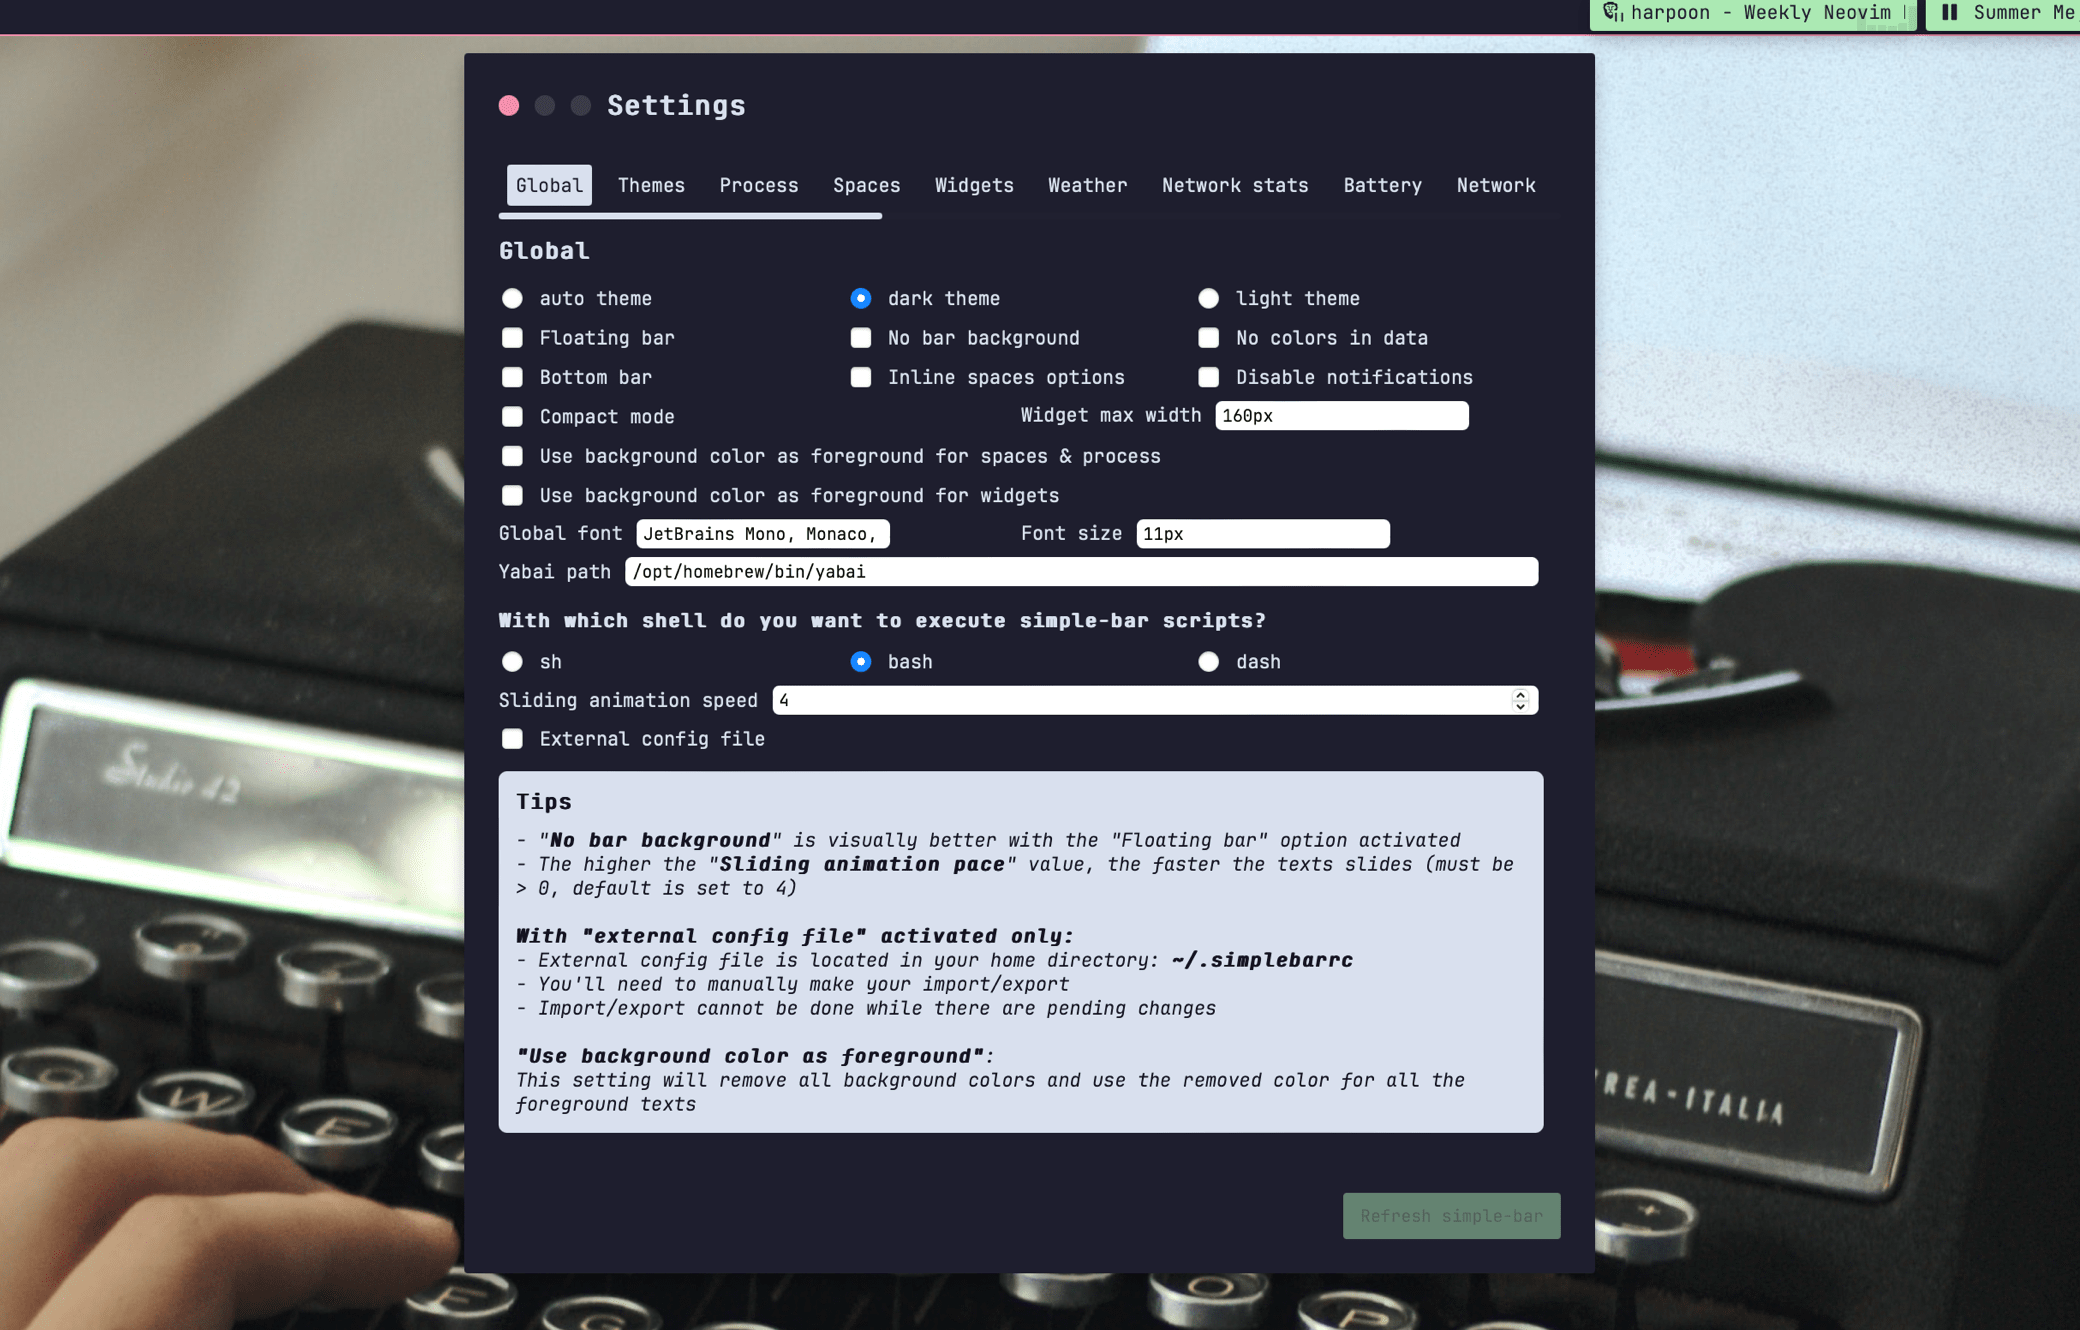Click the Brave browser icon in the top bar

(x=1612, y=12)
